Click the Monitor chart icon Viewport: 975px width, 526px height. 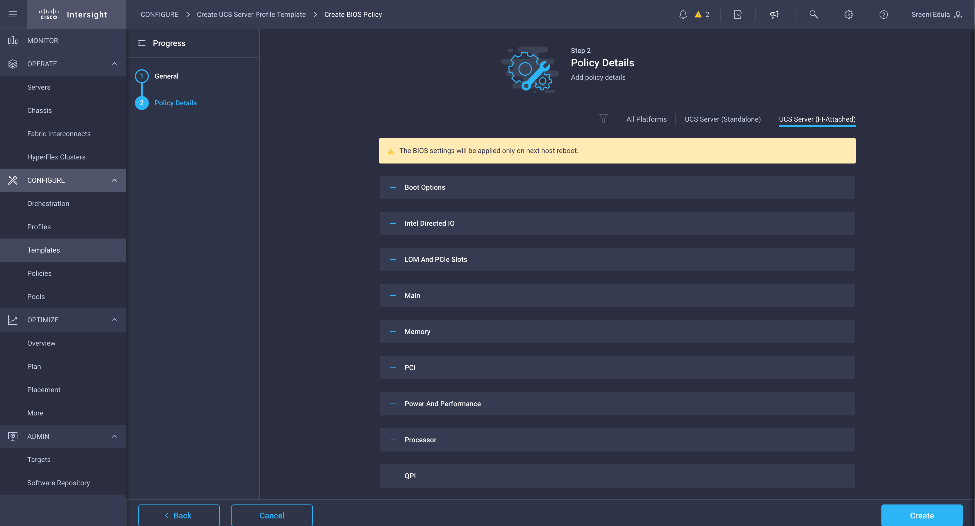pos(12,40)
